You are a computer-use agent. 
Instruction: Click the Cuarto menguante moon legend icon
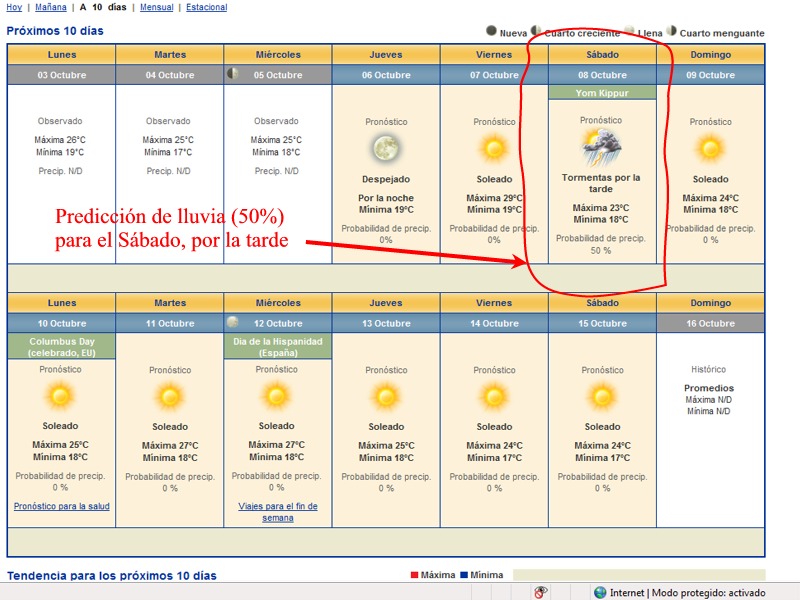coord(672,32)
